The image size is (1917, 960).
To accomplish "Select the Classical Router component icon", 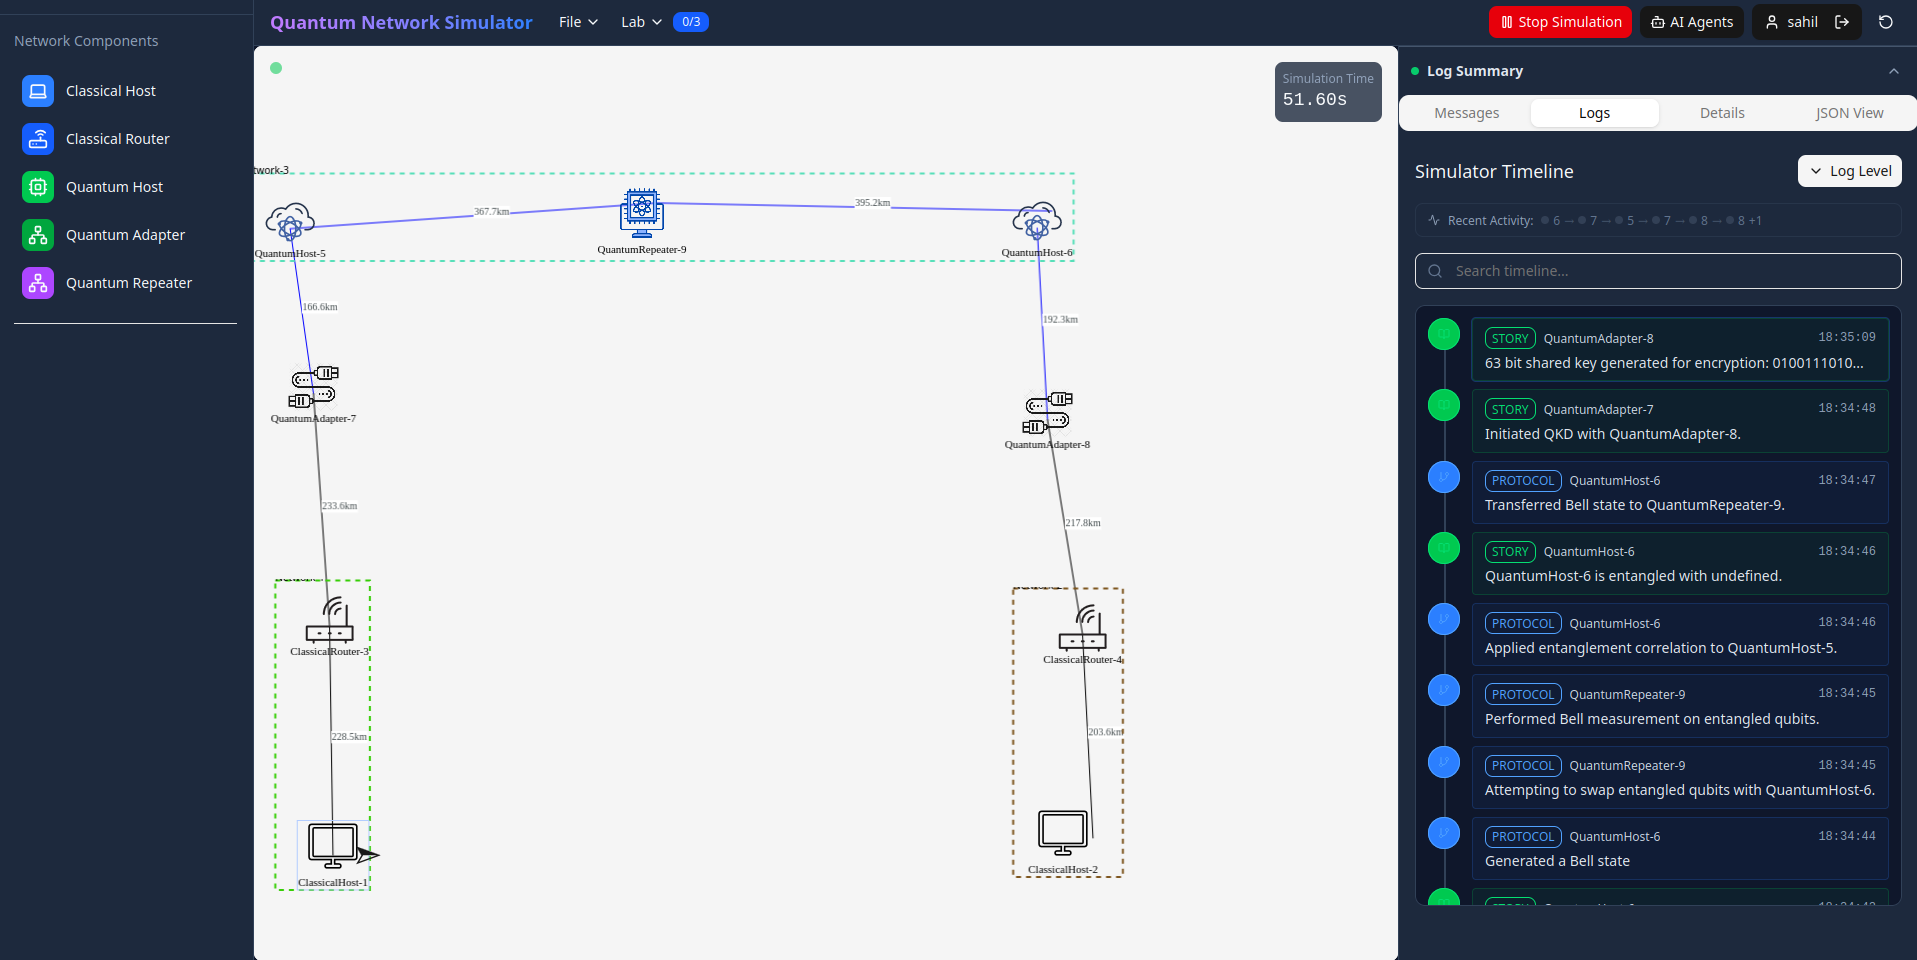I will [38, 139].
